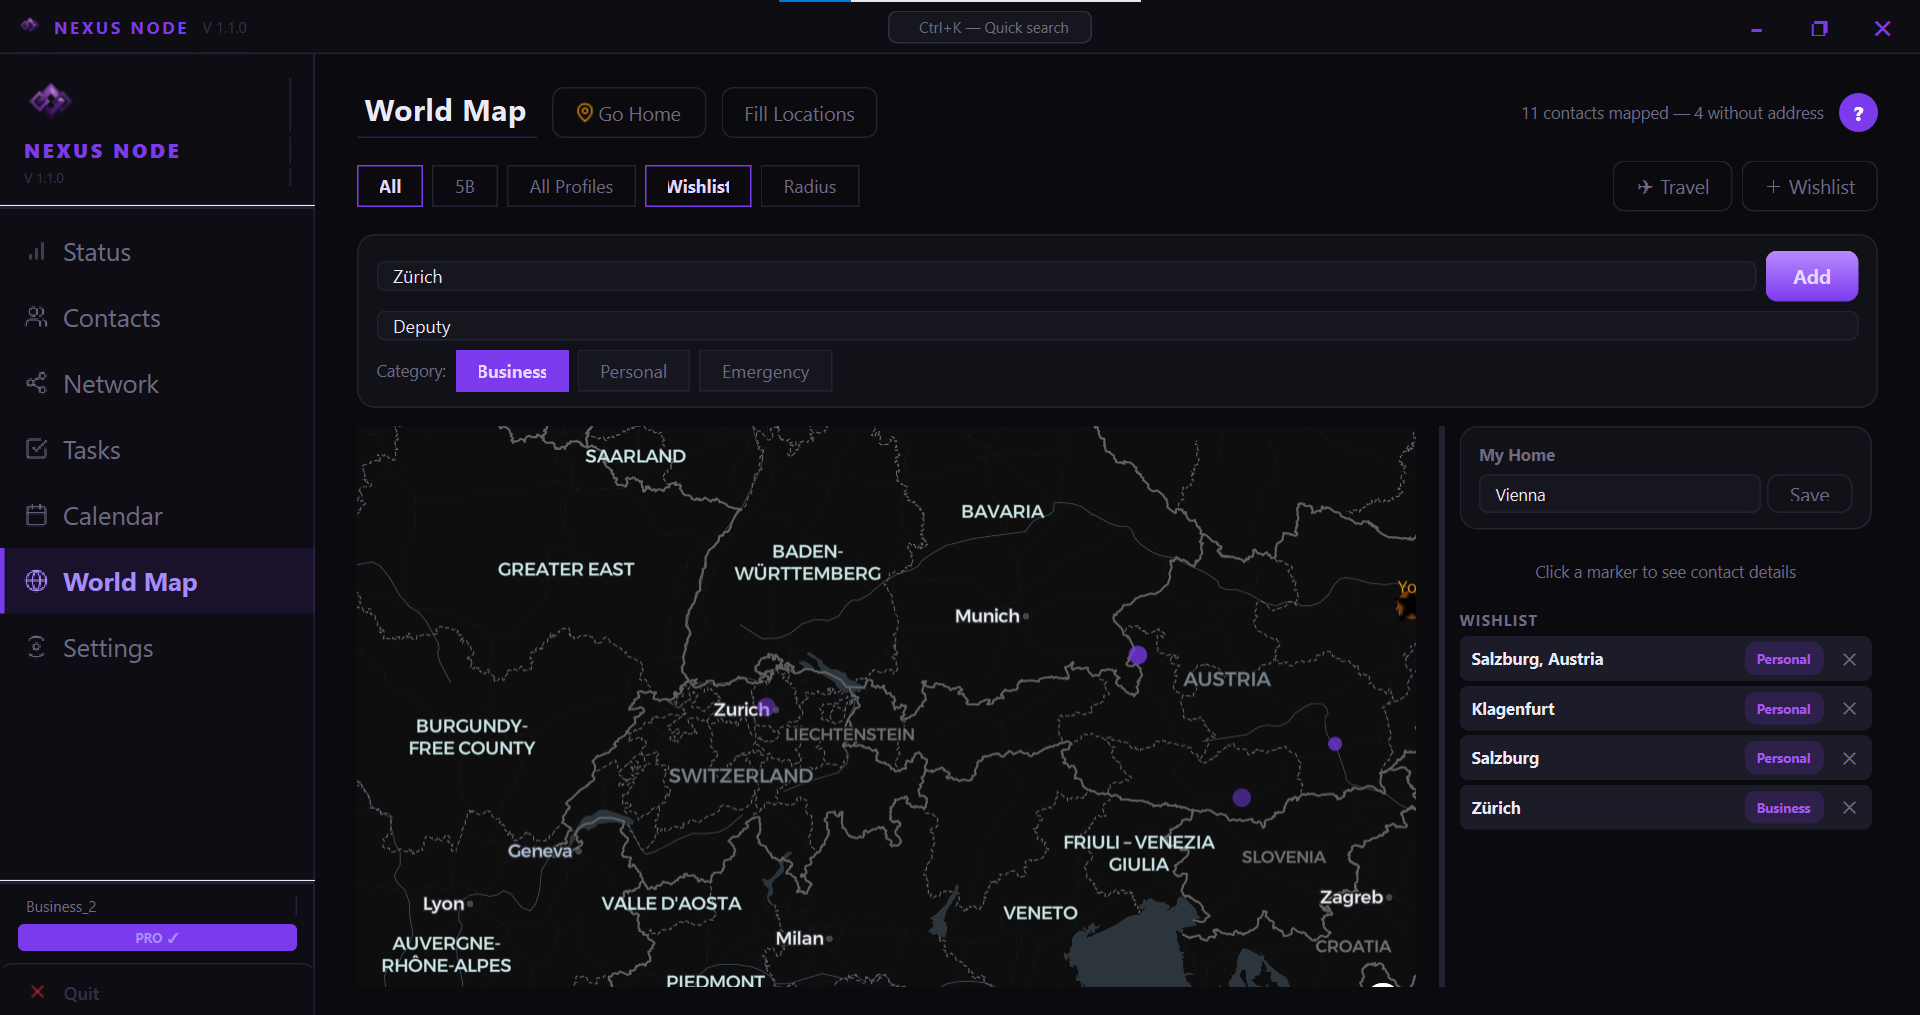The height and width of the screenshot is (1015, 1920).
Task: Select World Map in sidebar
Action: [157, 581]
